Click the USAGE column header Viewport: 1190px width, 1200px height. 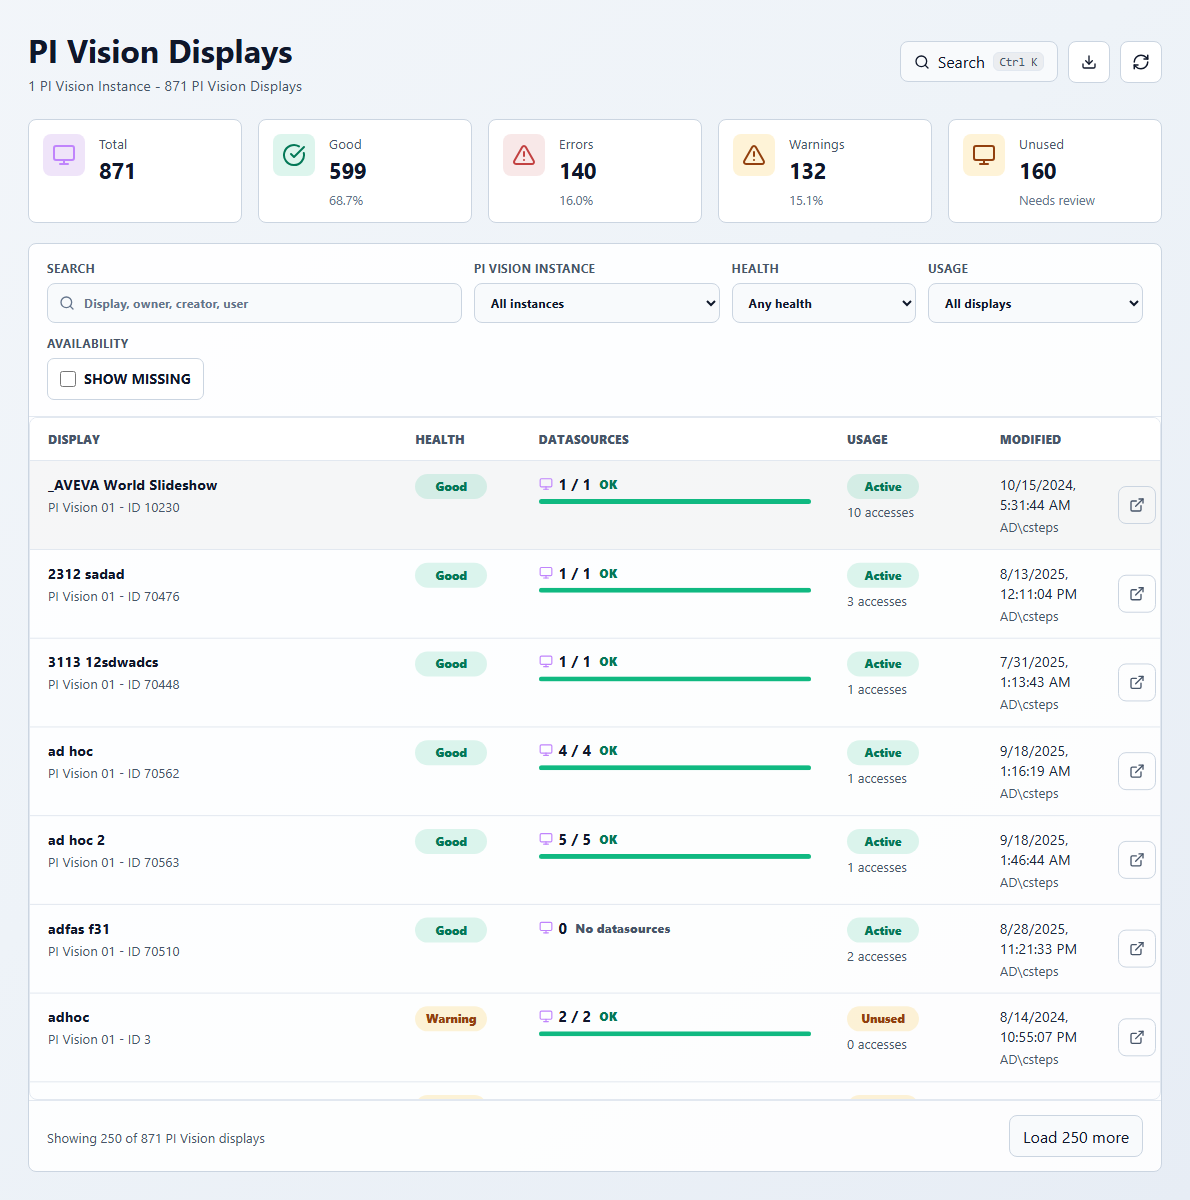867,439
